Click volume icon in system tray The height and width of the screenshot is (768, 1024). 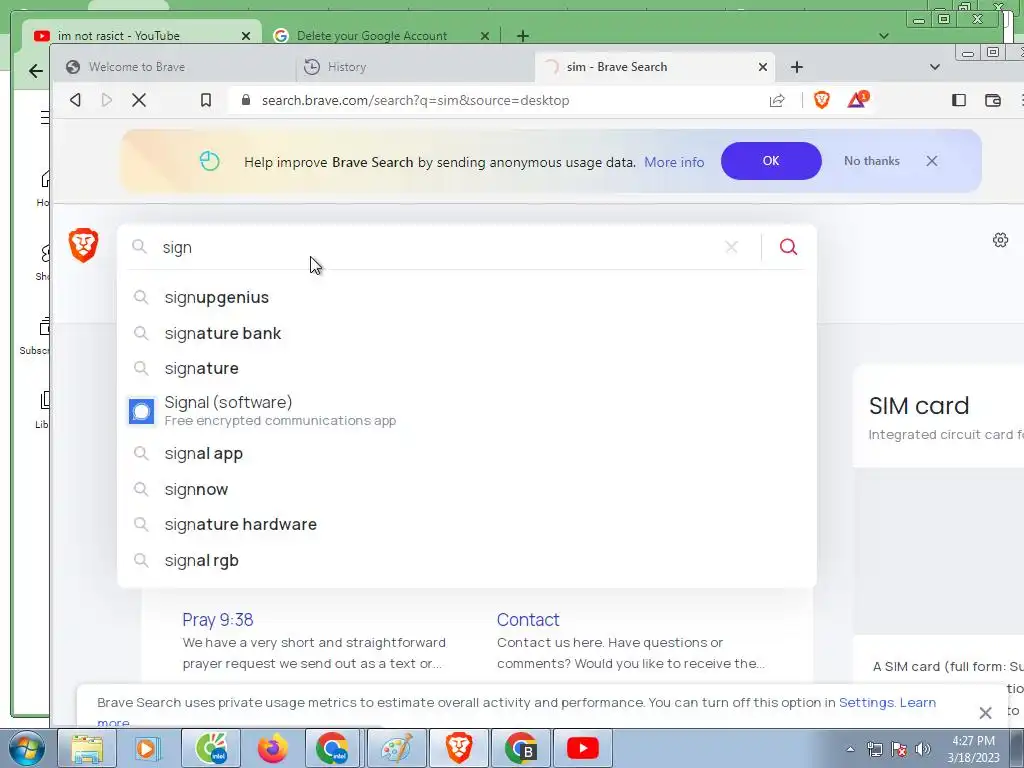pos(922,749)
